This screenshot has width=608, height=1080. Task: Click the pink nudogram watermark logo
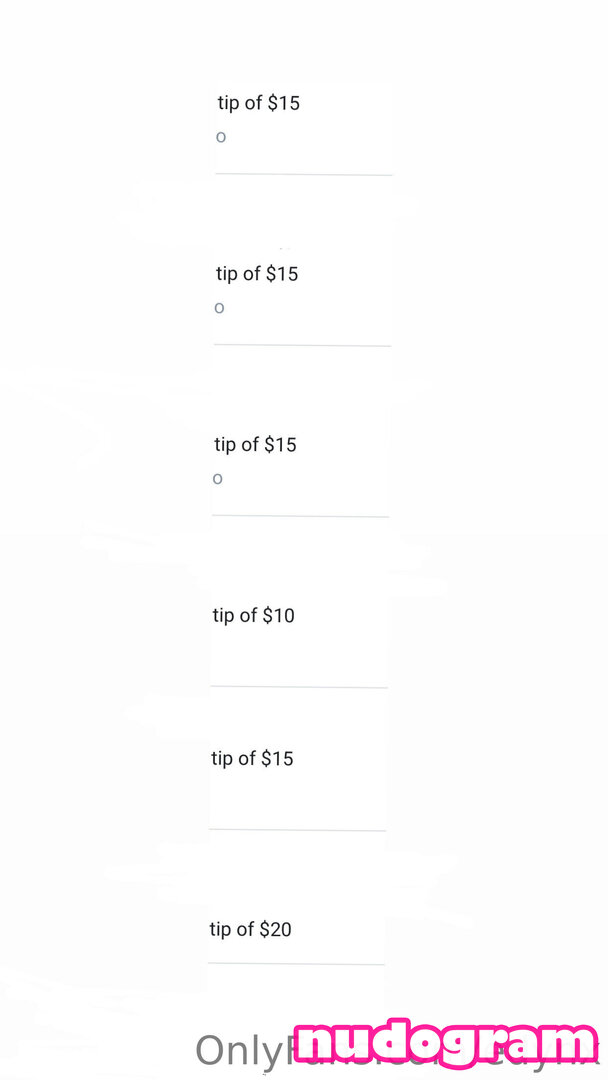(447, 1045)
